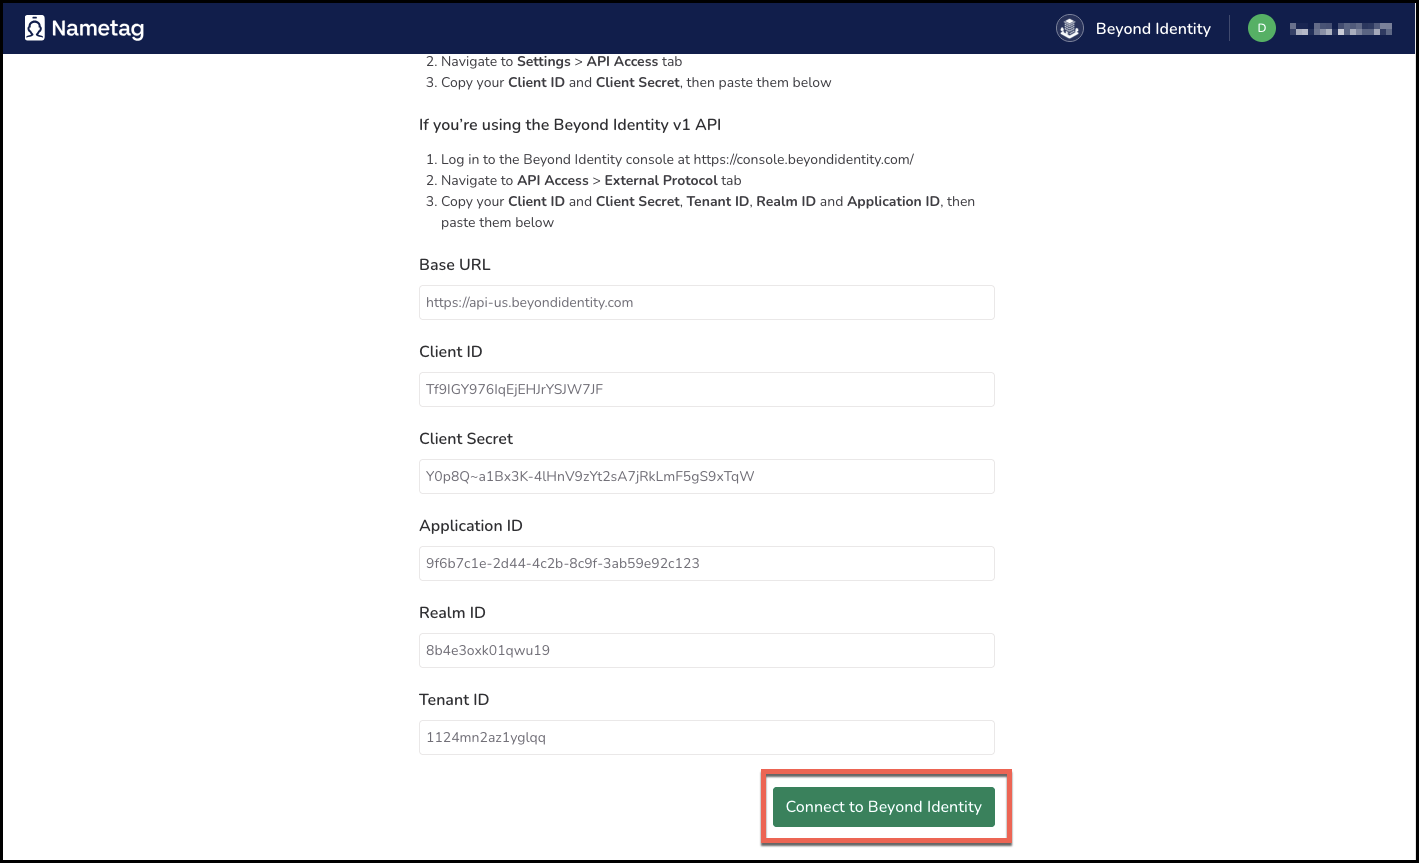The image size is (1419, 863).
Task: Focus the Realm ID input box
Action: pos(706,651)
